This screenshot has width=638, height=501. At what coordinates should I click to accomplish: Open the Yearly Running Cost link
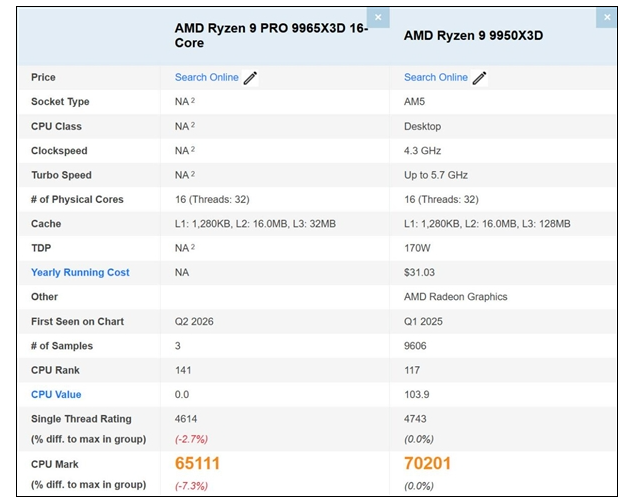tap(80, 272)
